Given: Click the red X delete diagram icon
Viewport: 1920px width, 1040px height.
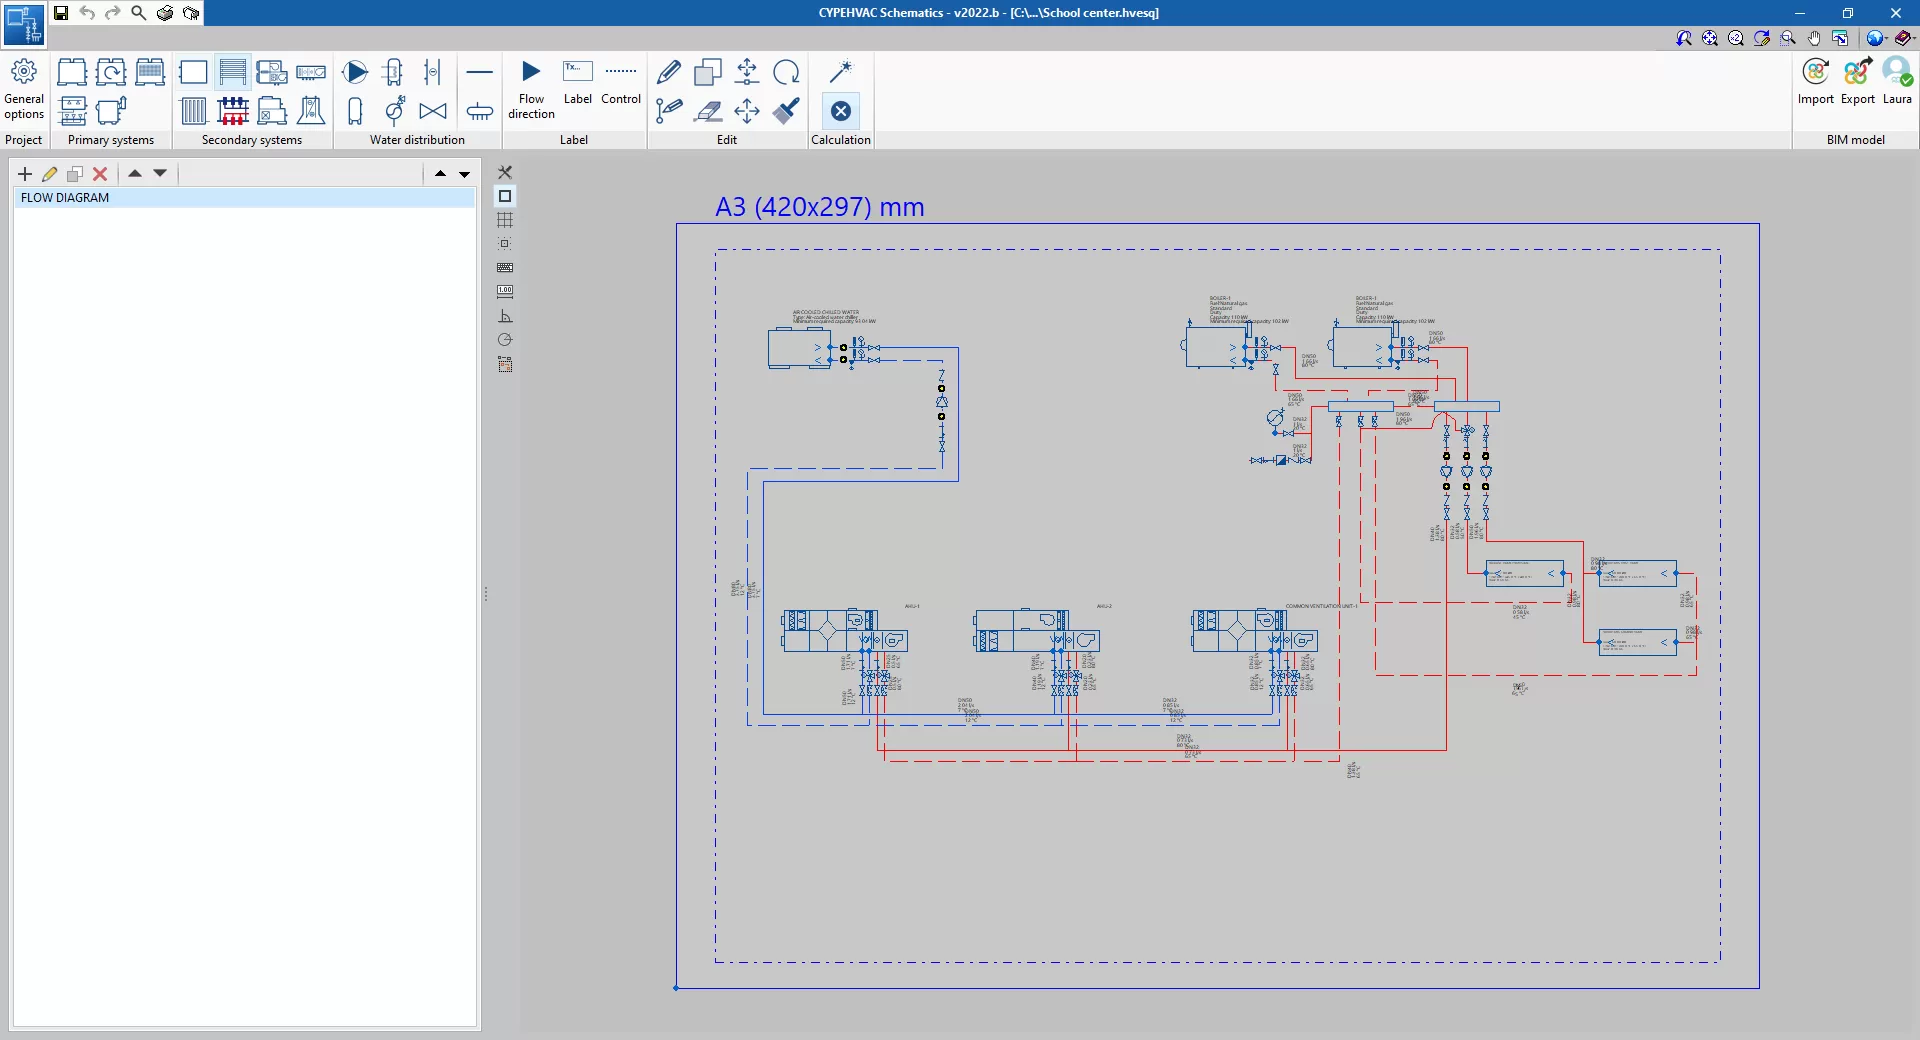Looking at the screenshot, I should [100, 174].
